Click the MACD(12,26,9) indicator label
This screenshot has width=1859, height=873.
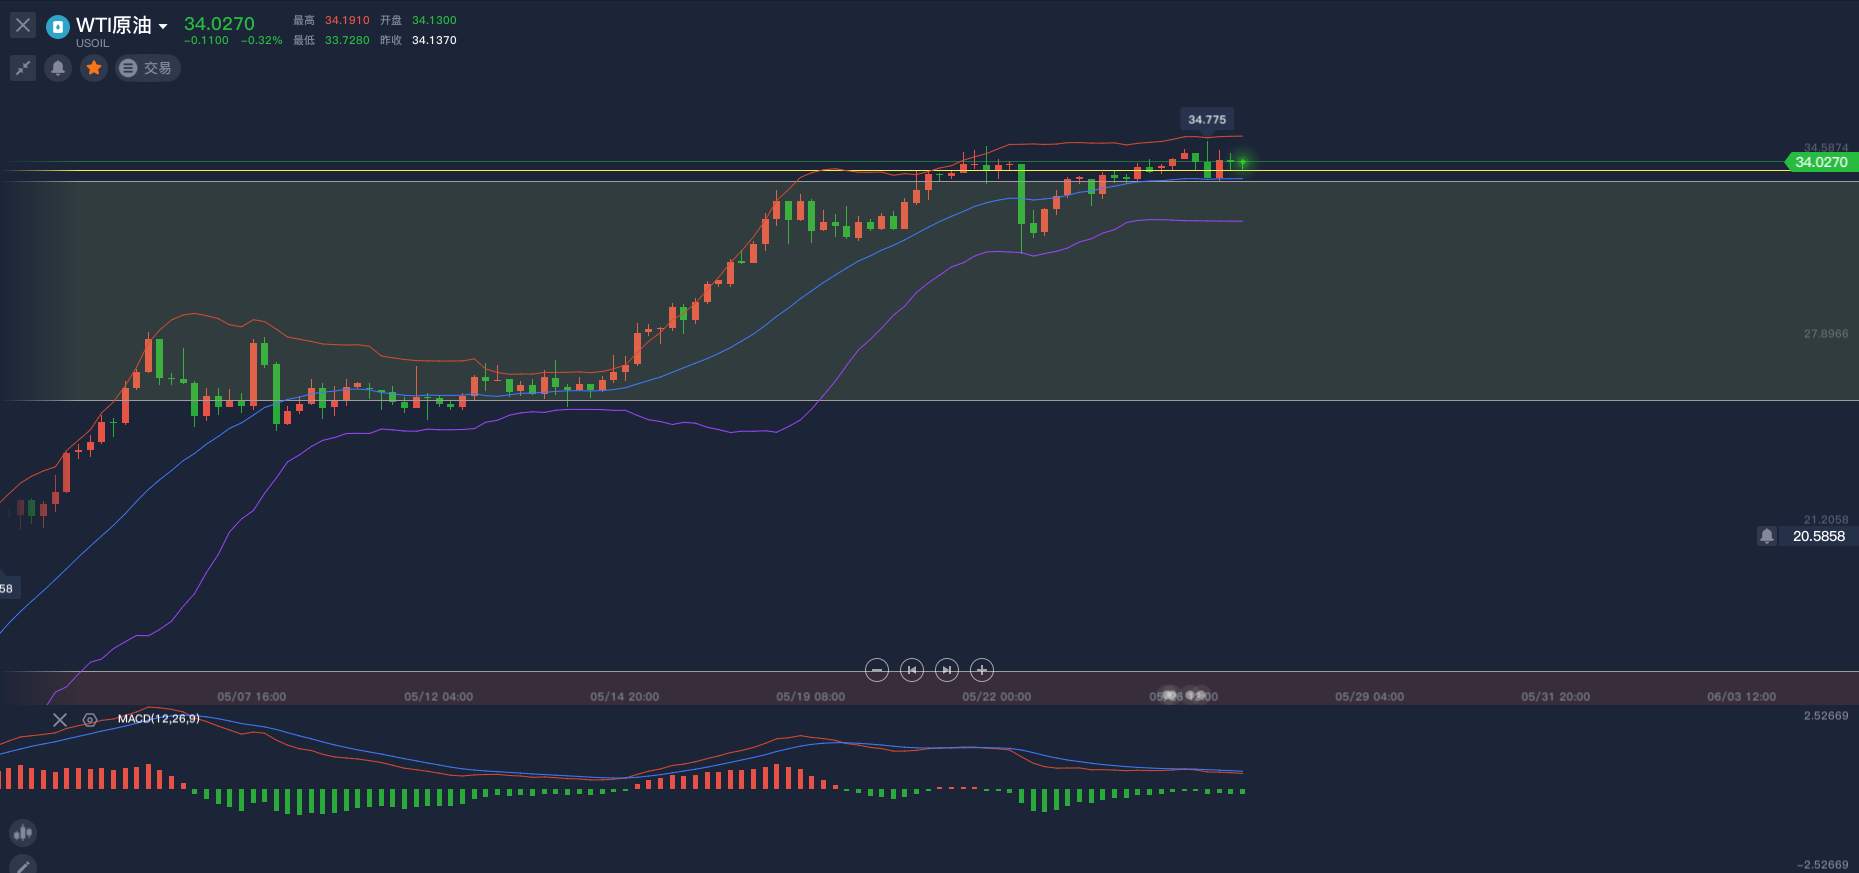(158, 719)
